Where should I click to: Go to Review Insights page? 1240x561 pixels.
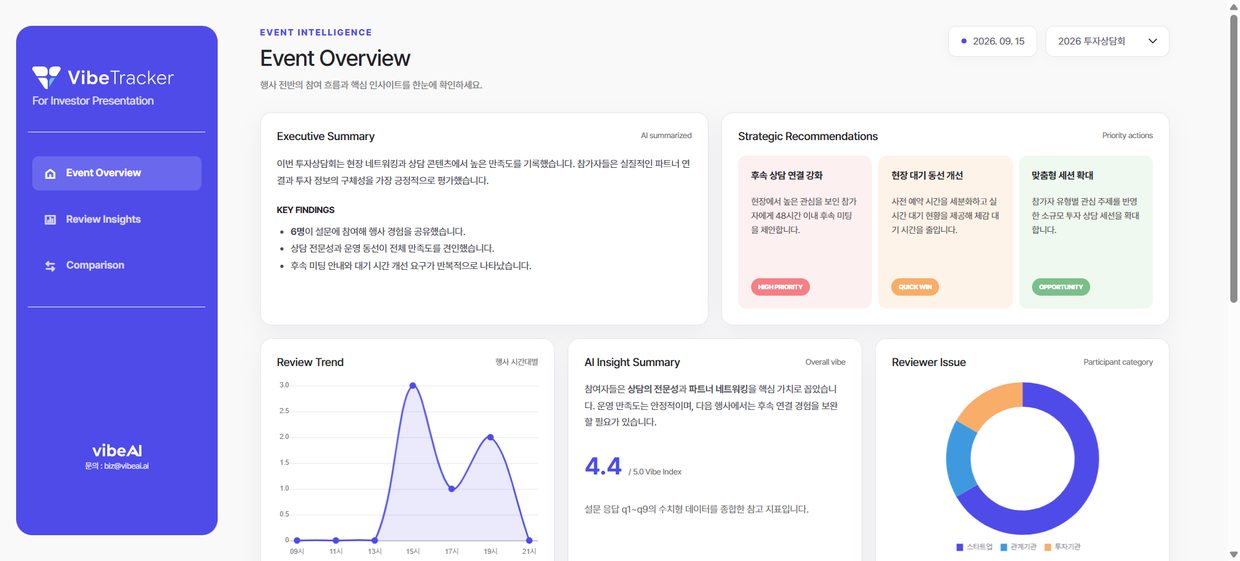[x=116, y=219]
